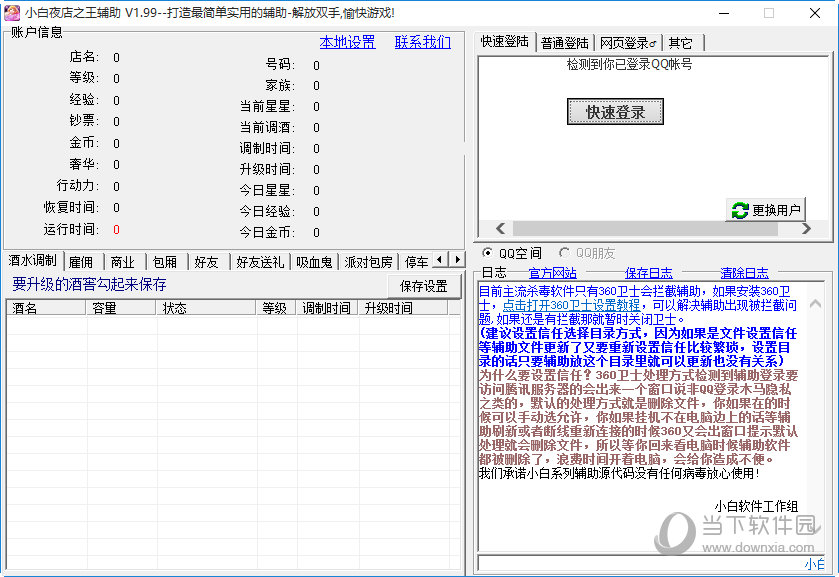Open the 其它 tab

point(681,43)
